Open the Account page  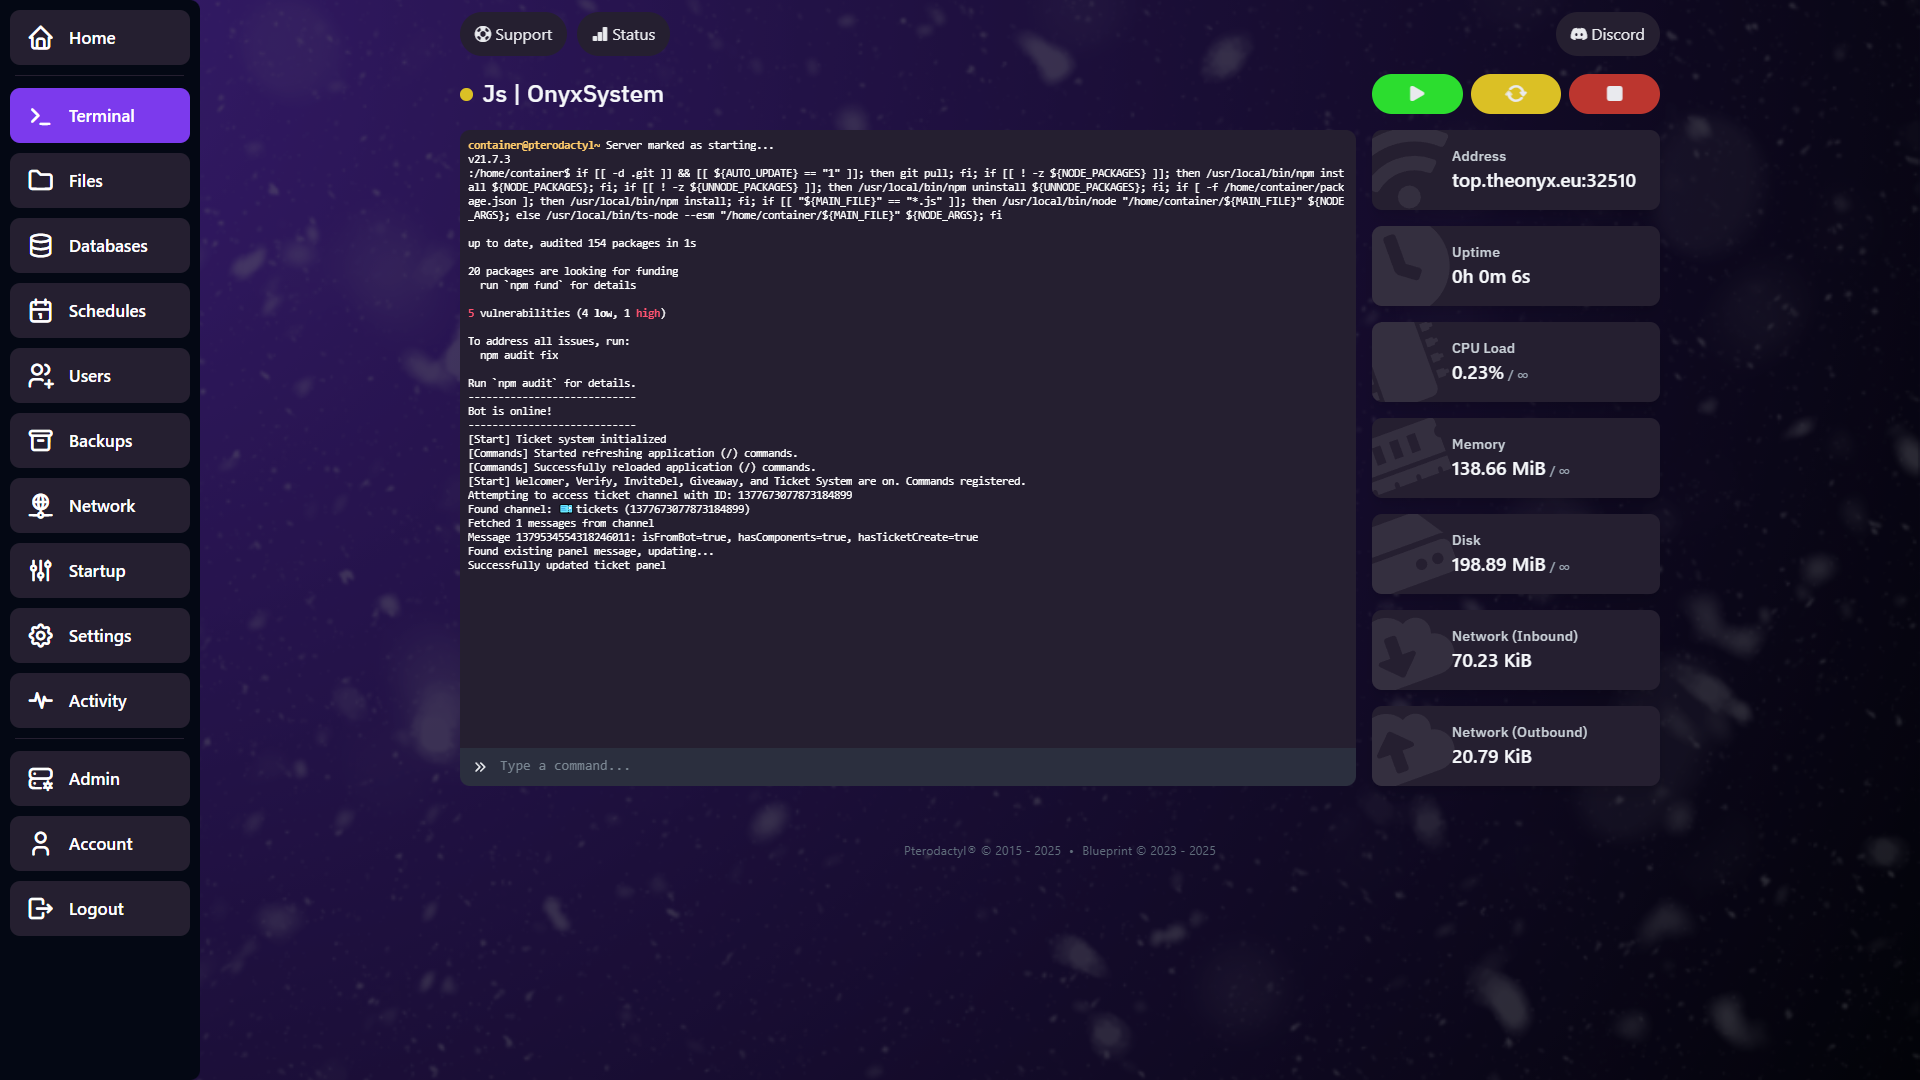[x=100, y=844]
